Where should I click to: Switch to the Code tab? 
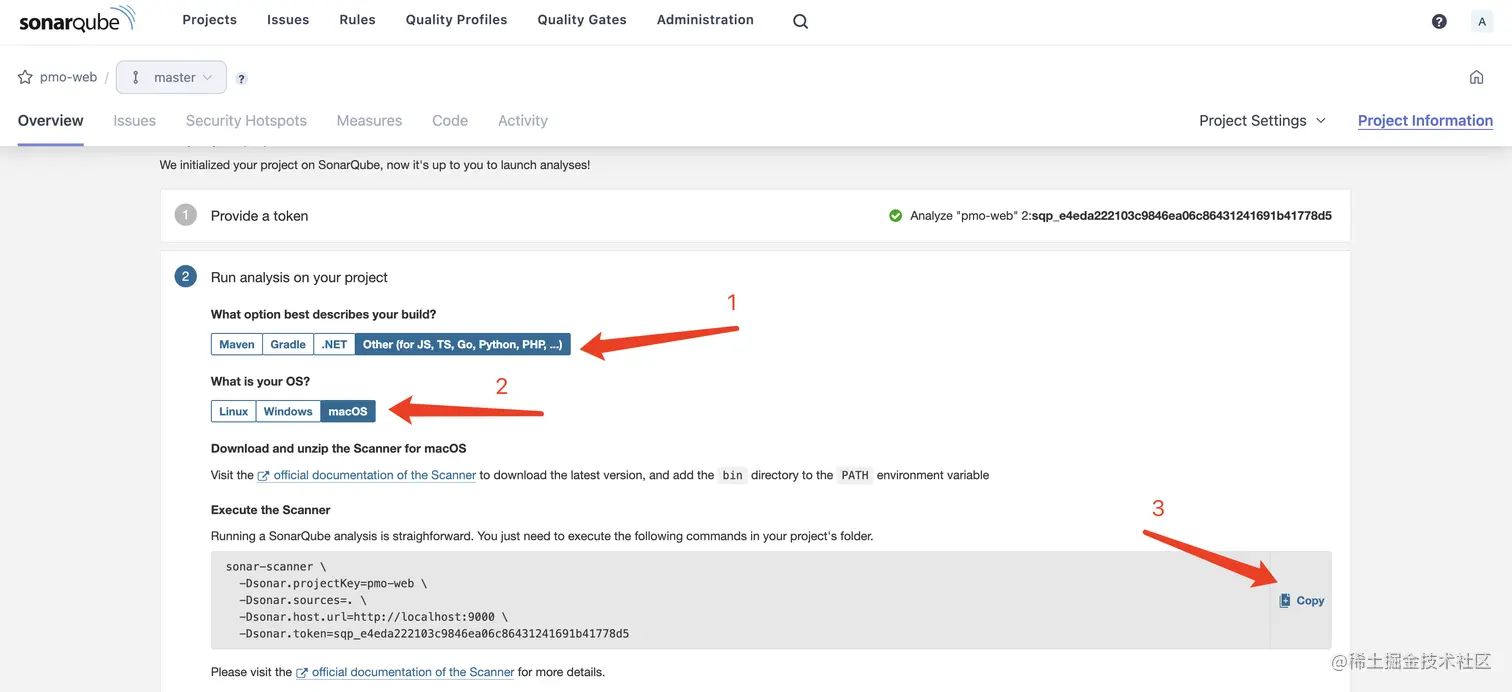(x=450, y=120)
